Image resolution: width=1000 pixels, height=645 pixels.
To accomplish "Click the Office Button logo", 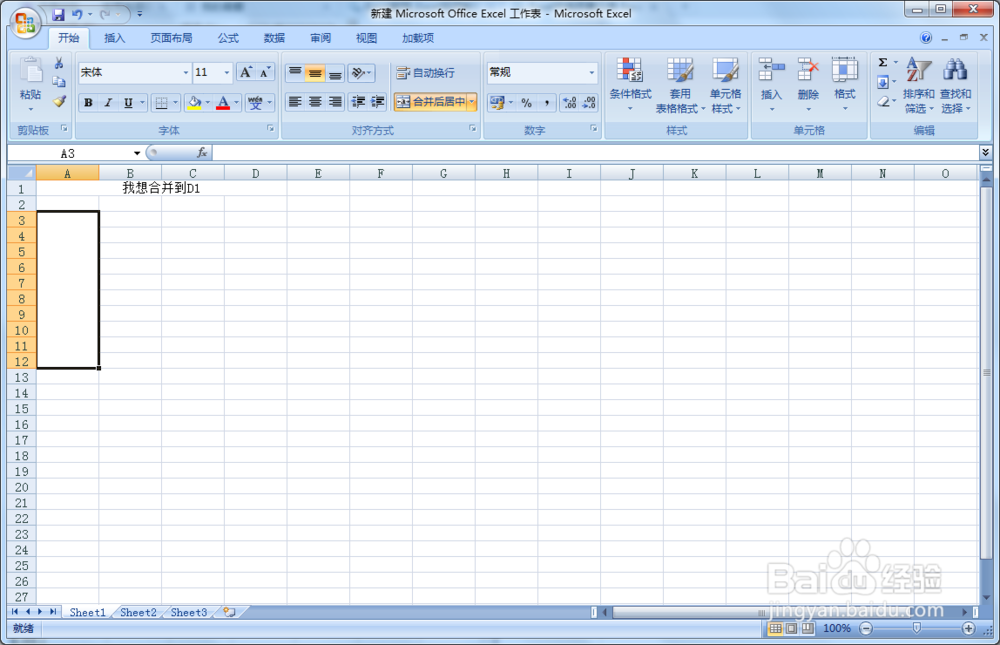I will [25, 23].
